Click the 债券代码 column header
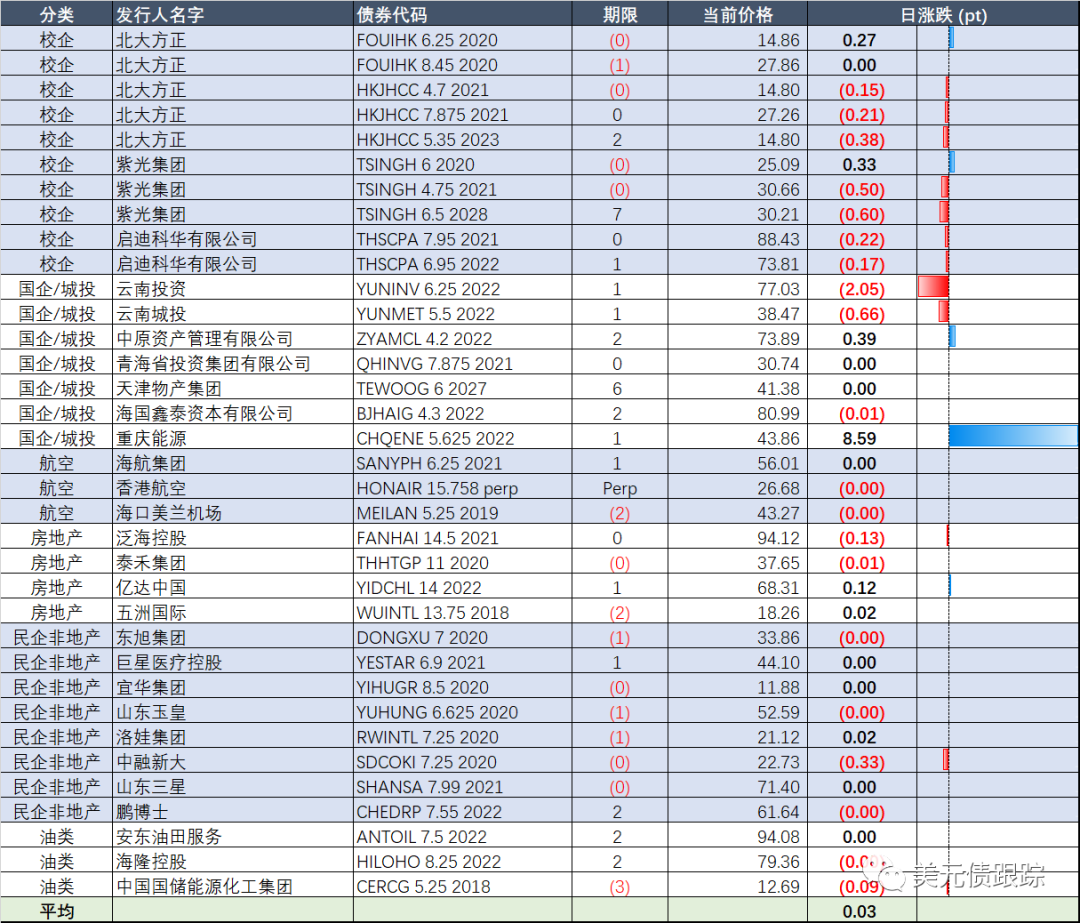1080x923 pixels. tap(391, 14)
